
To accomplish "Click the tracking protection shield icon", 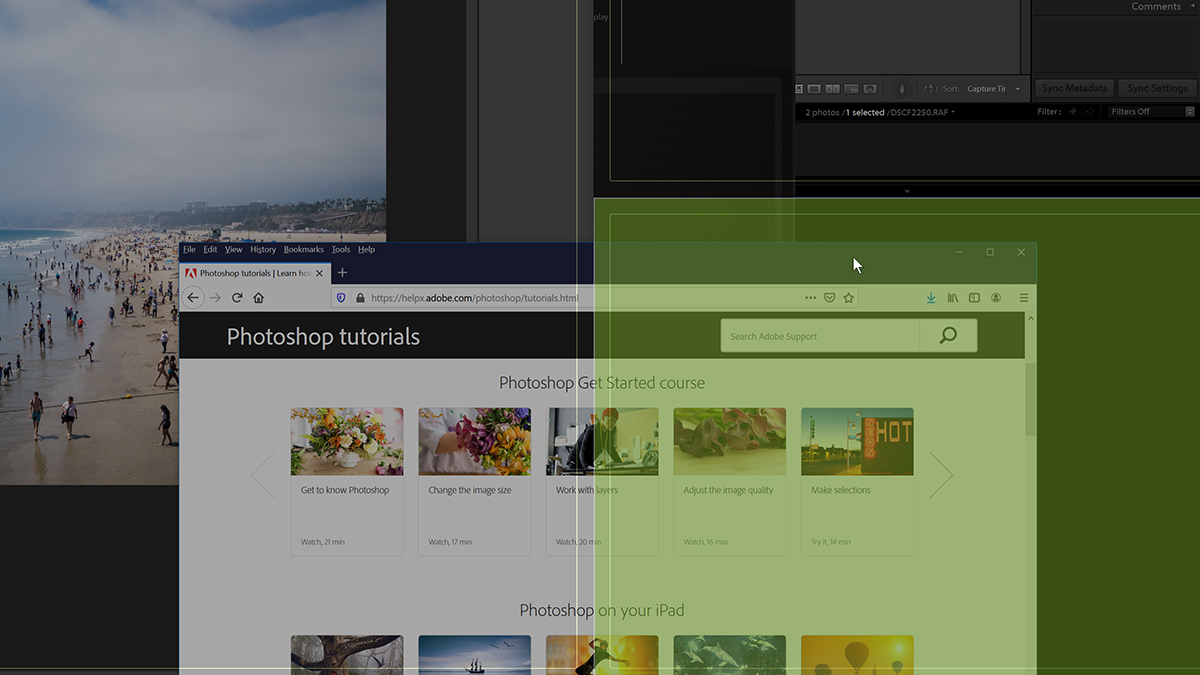I will click(341, 297).
